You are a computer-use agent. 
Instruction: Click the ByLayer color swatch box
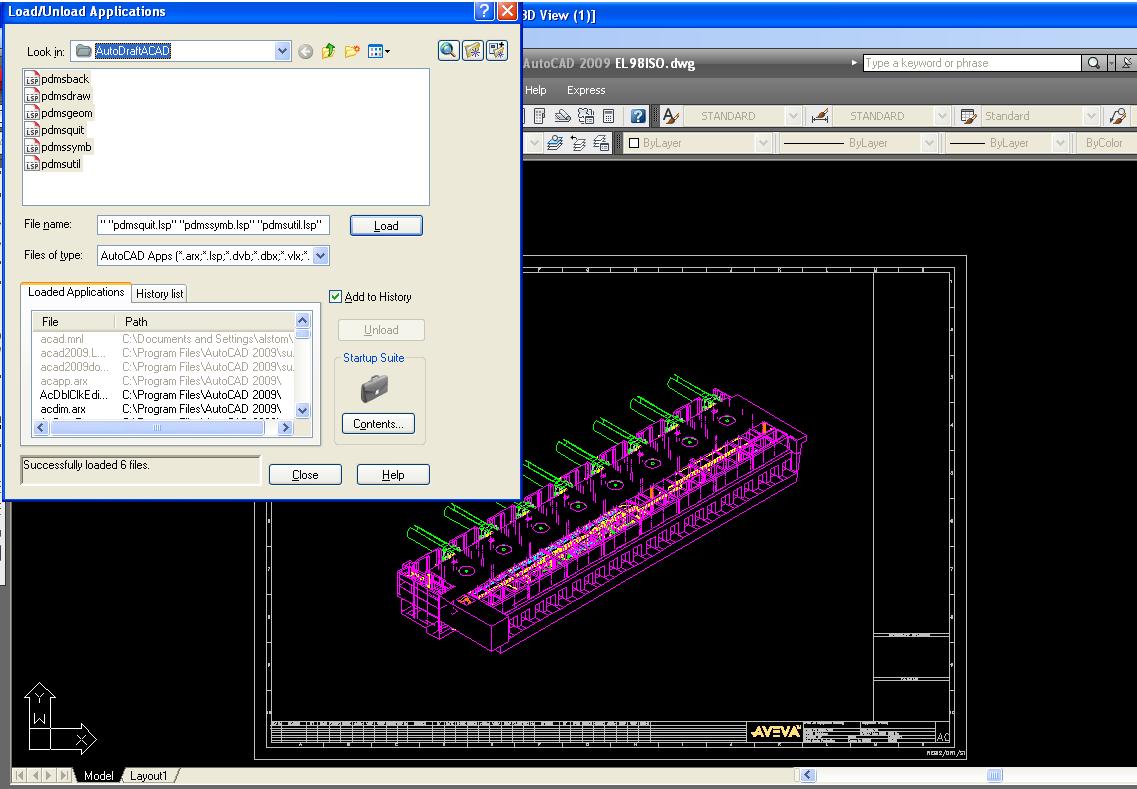[634, 143]
